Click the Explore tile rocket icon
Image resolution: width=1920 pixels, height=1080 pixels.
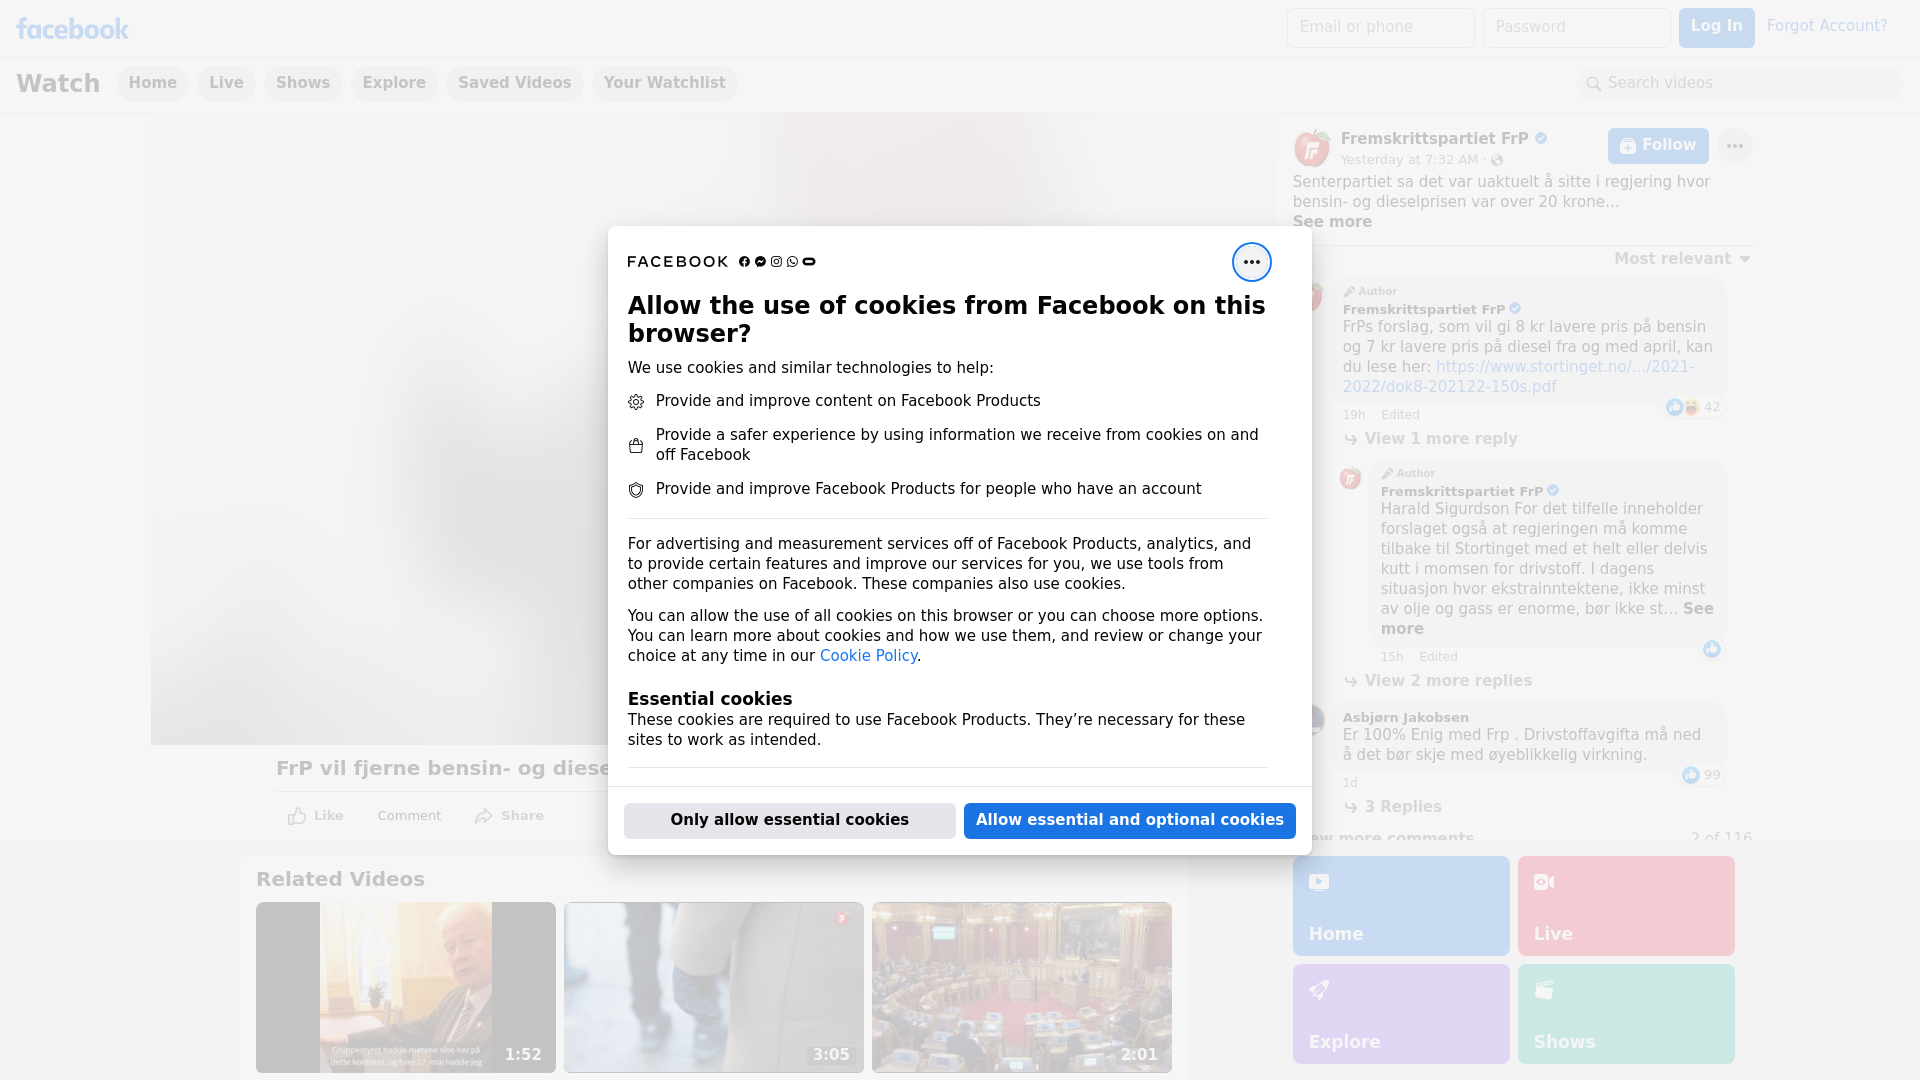pyautogui.click(x=1319, y=990)
